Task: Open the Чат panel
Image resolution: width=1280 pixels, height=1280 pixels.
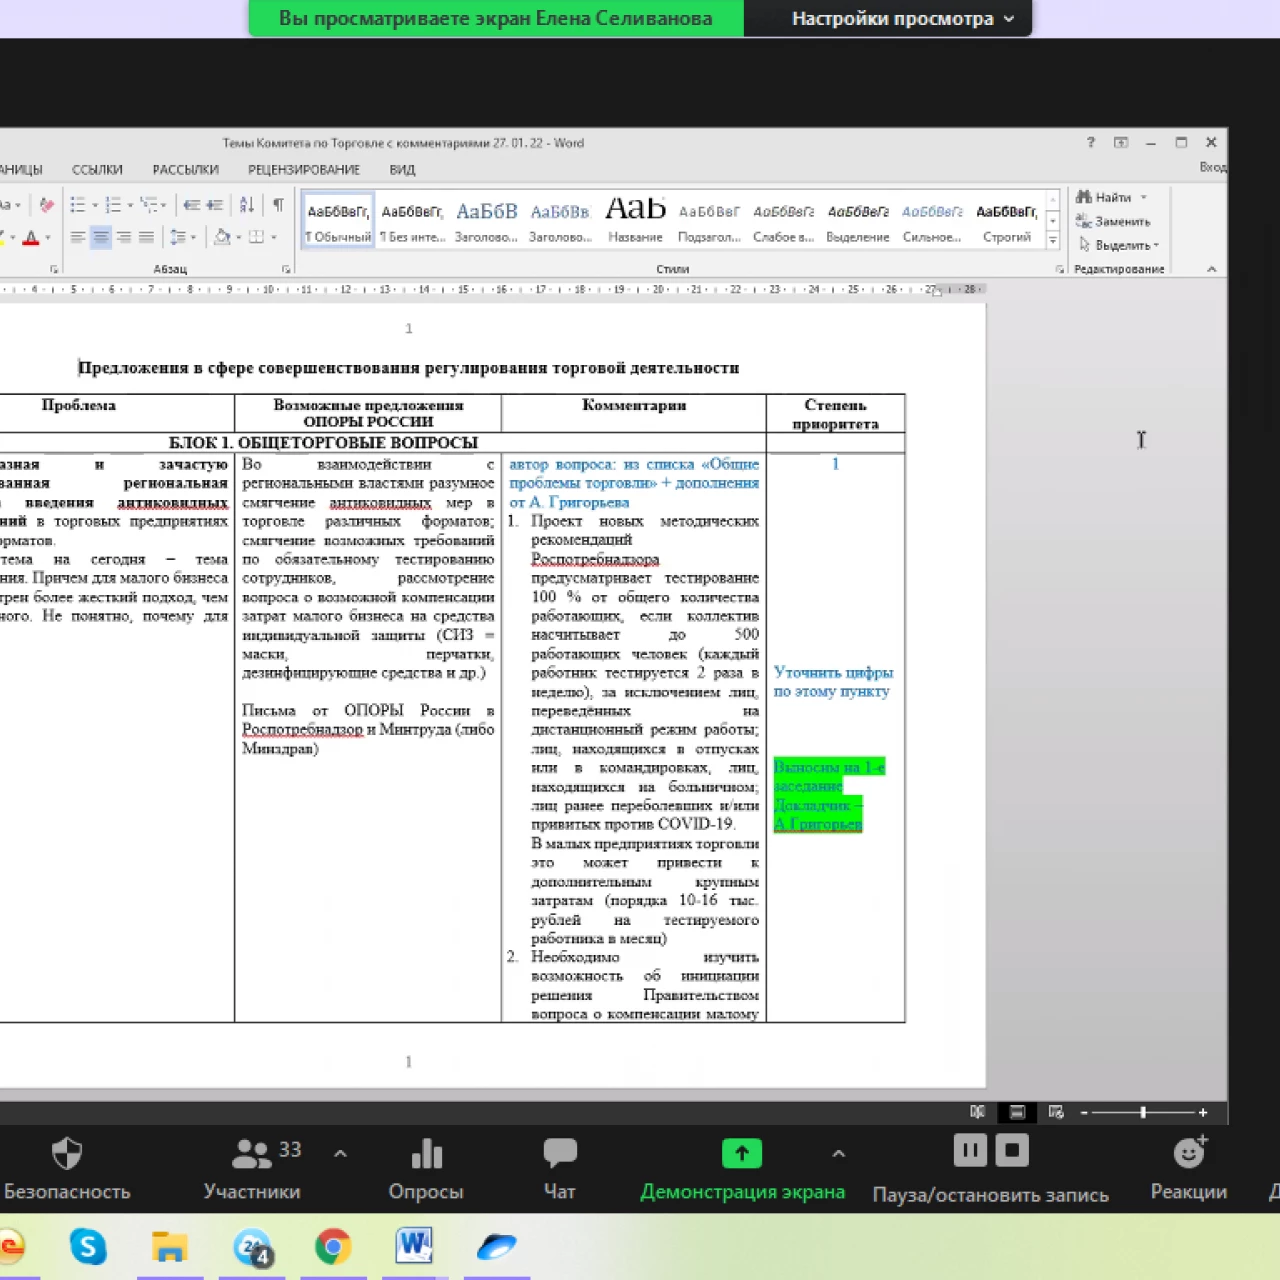Action: point(560,1168)
